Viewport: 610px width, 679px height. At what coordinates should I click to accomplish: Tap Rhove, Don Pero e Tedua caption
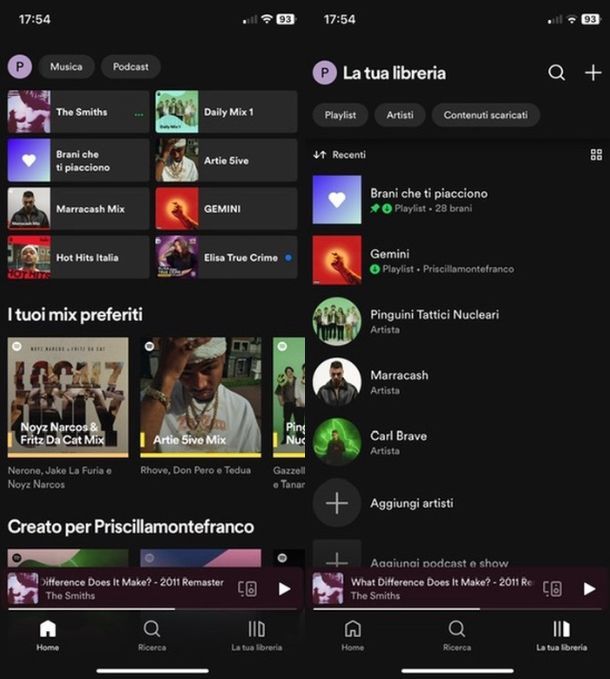(x=196, y=470)
